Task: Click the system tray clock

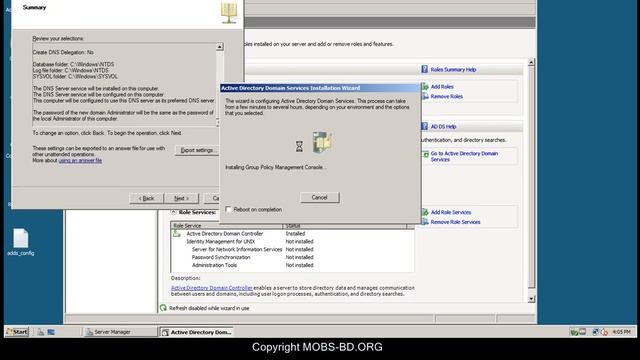Action: coord(622,332)
